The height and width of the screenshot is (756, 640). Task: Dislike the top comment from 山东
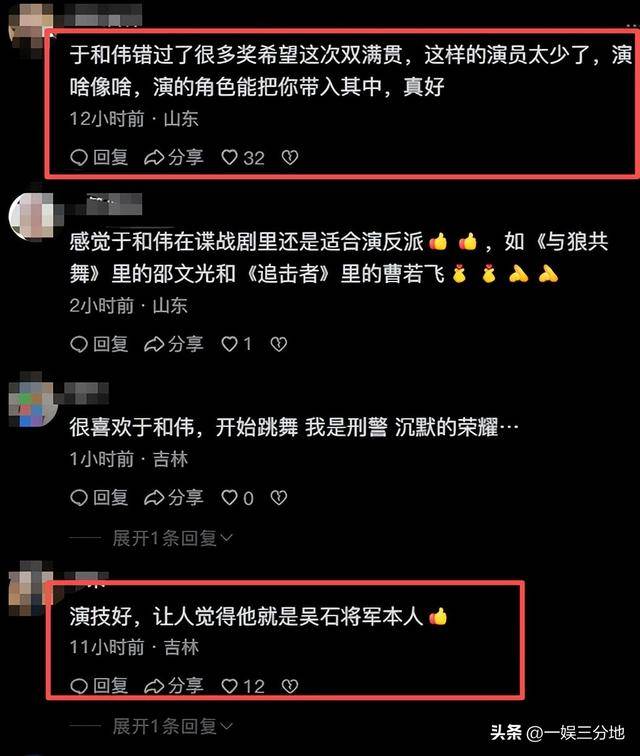click(x=289, y=158)
